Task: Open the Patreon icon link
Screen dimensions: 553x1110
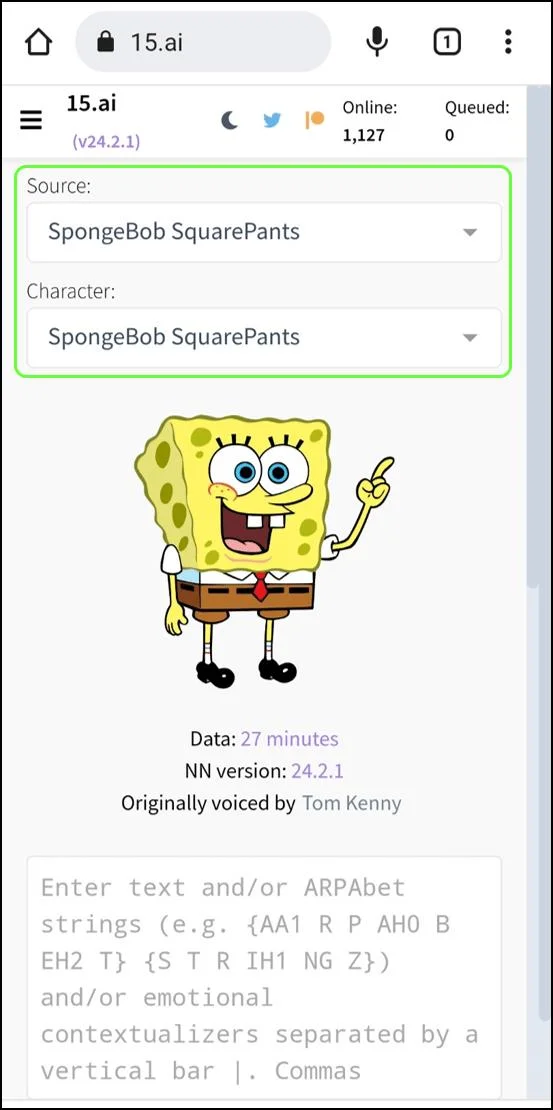Action: coord(314,120)
